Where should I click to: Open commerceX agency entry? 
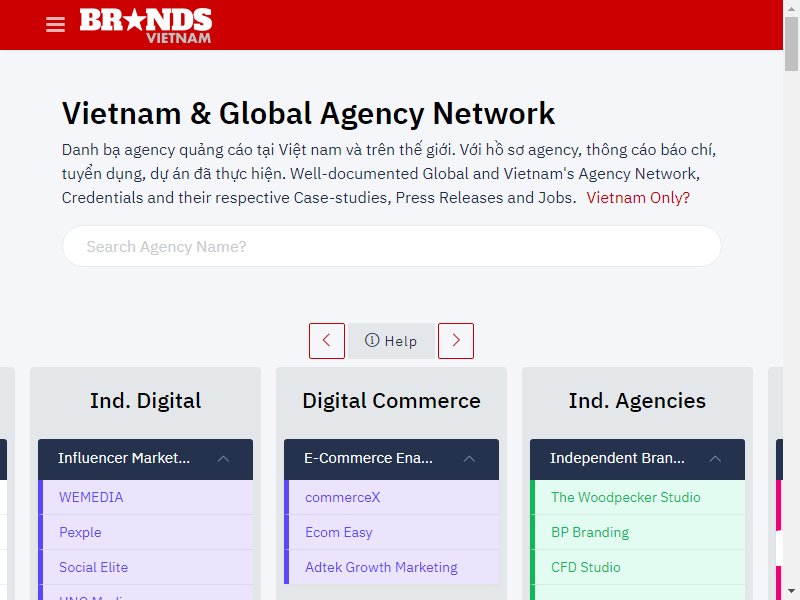391,497
